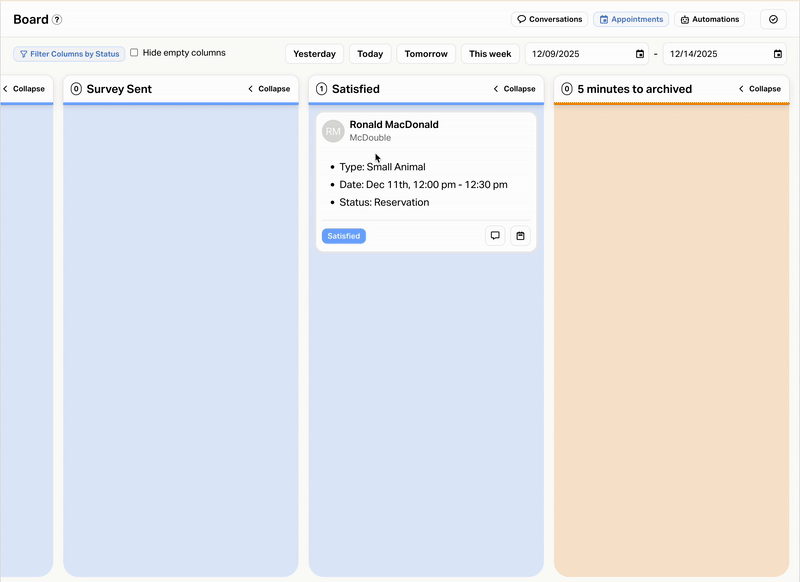Click the This week button
This screenshot has width=800, height=582.
click(x=490, y=54)
